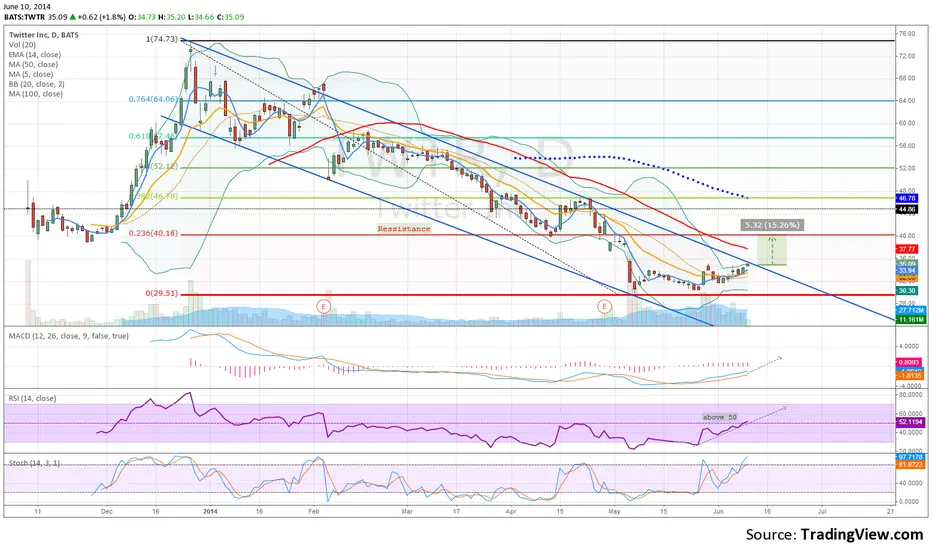
Task: Select the 'Twitter Inc, D, BATS' legend title
Action: point(44,35)
